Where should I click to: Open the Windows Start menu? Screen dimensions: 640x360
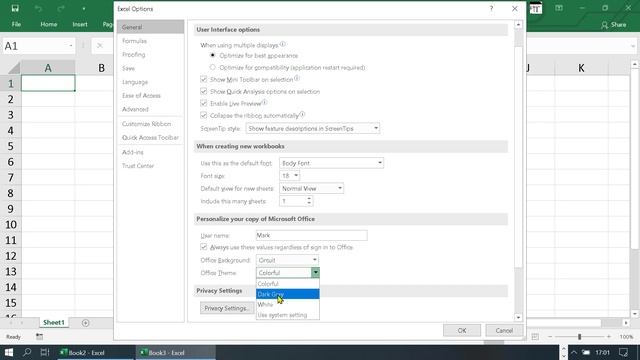tap(9, 352)
